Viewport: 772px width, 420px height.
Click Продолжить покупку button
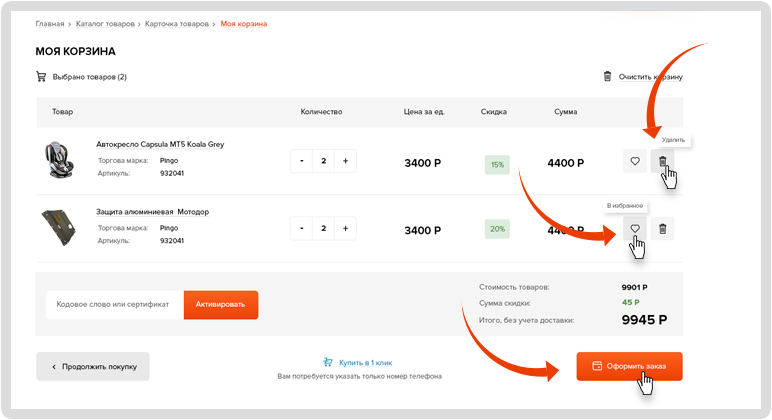point(93,367)
